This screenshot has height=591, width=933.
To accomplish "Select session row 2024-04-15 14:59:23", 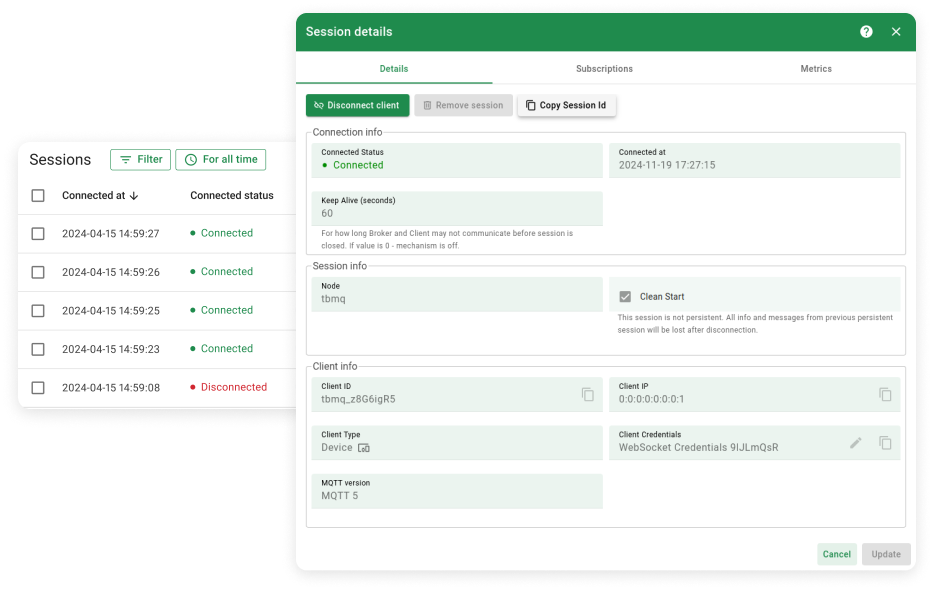I will [38, 349].
